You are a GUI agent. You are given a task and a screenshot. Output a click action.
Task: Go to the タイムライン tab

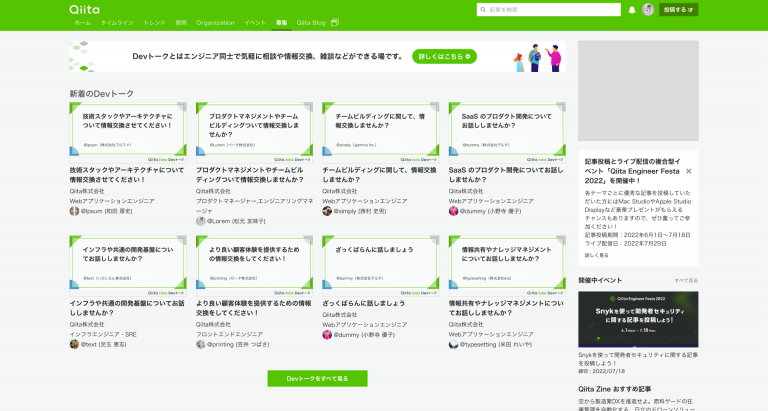117,23
